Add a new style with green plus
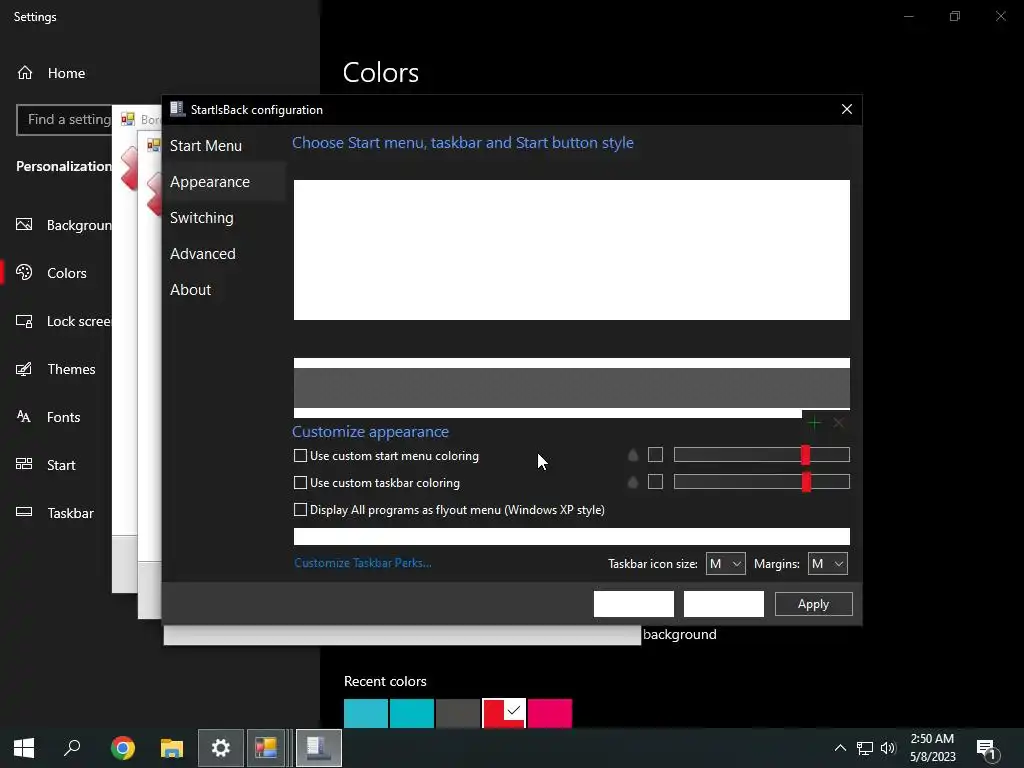This screenshot has height=768, width=1024. (x=814, y=423)
